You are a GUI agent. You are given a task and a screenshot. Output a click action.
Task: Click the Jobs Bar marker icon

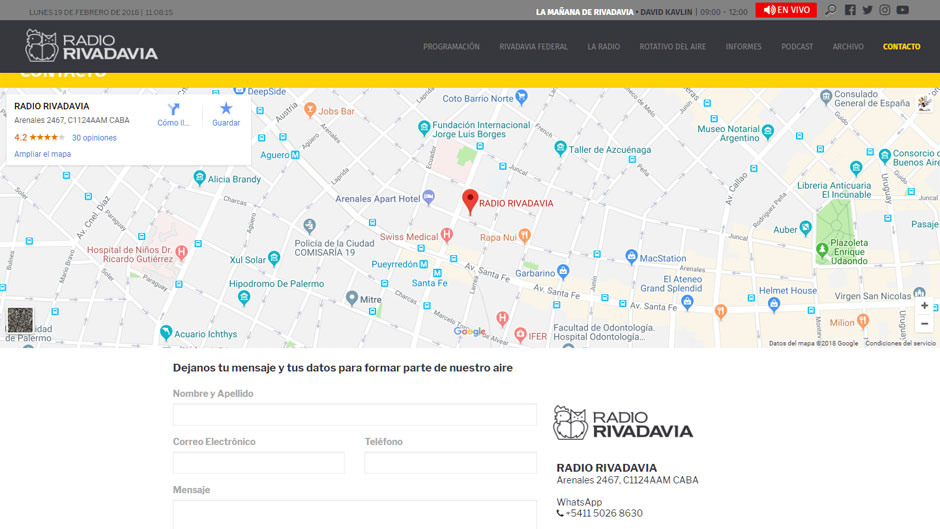310,109
